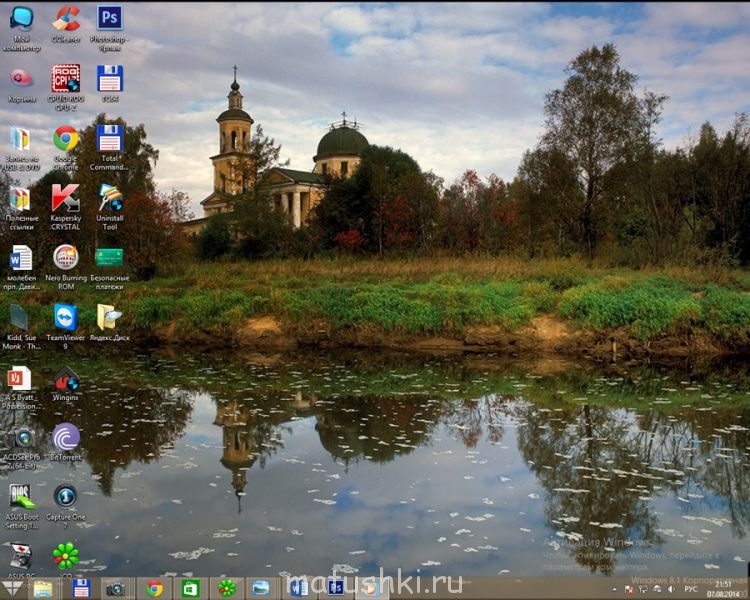Select the Total Commander desktop shortcut

(110, 139)
